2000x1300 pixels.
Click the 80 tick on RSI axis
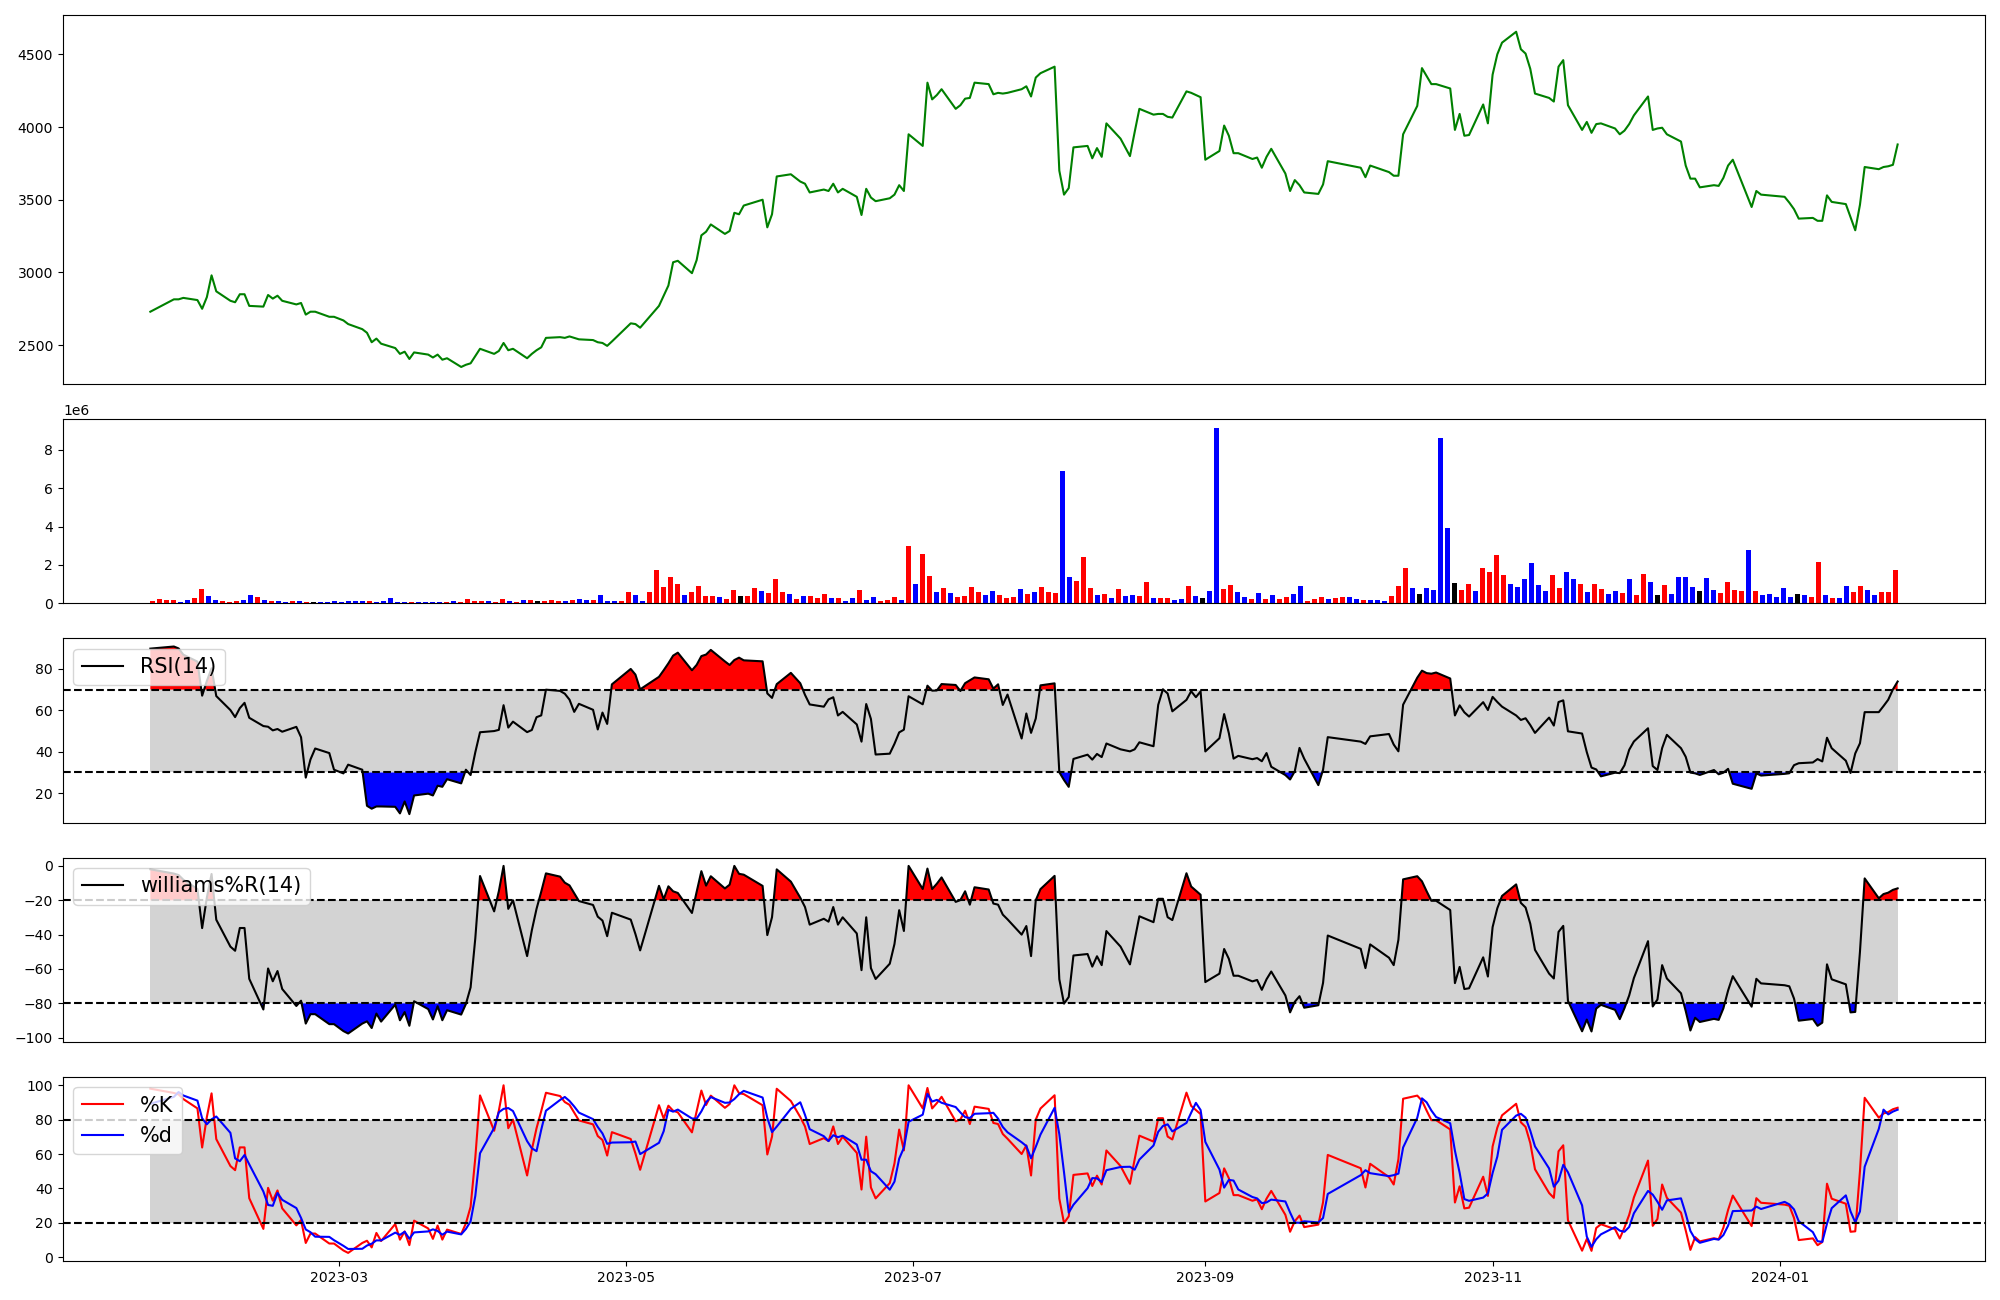[45, 669]
